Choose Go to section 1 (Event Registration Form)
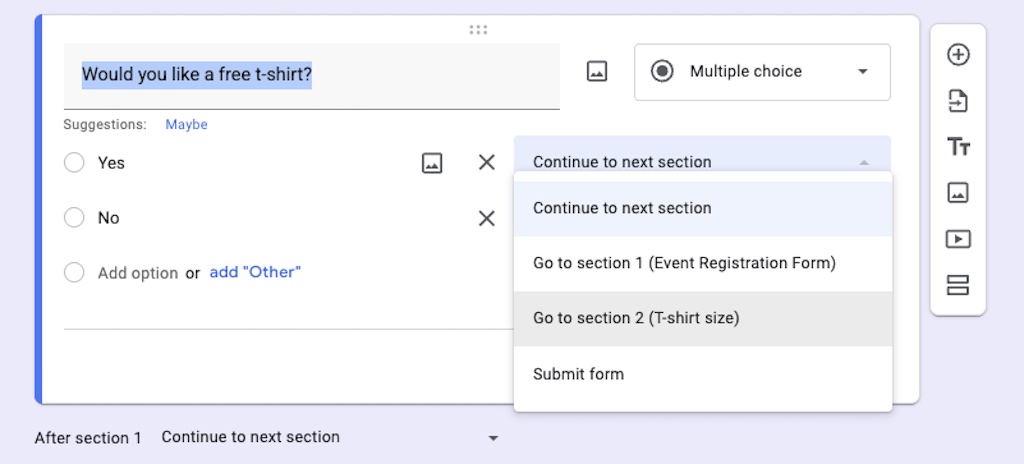 (x=703, y=263)
